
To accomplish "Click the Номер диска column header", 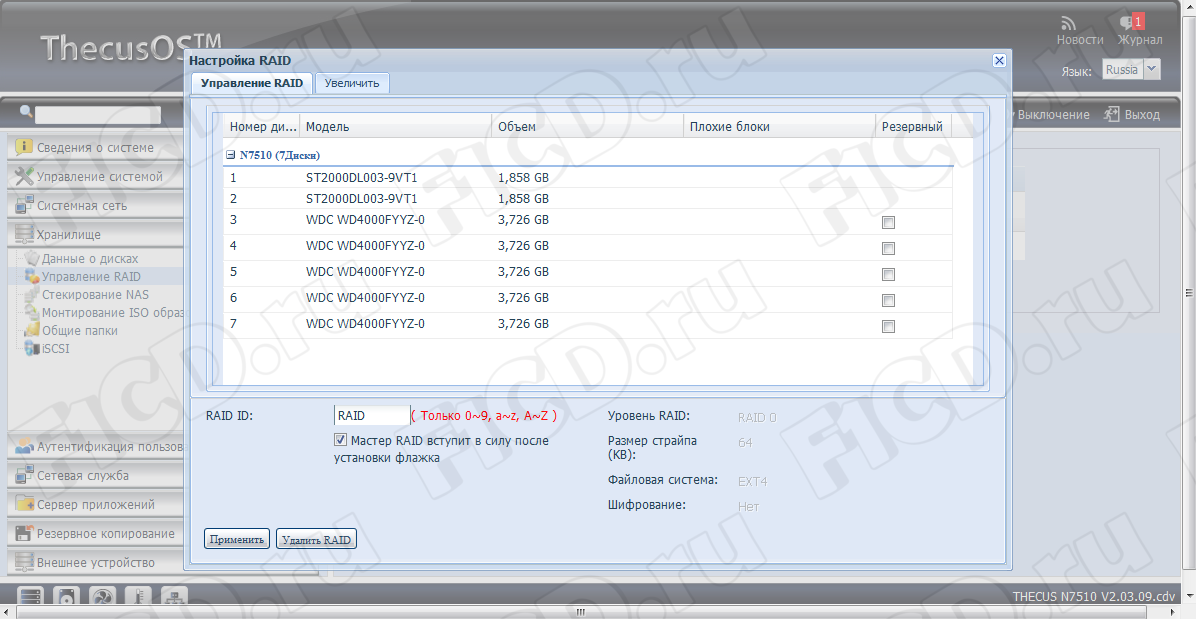I will pyautogui.click(x=262, y=127).
